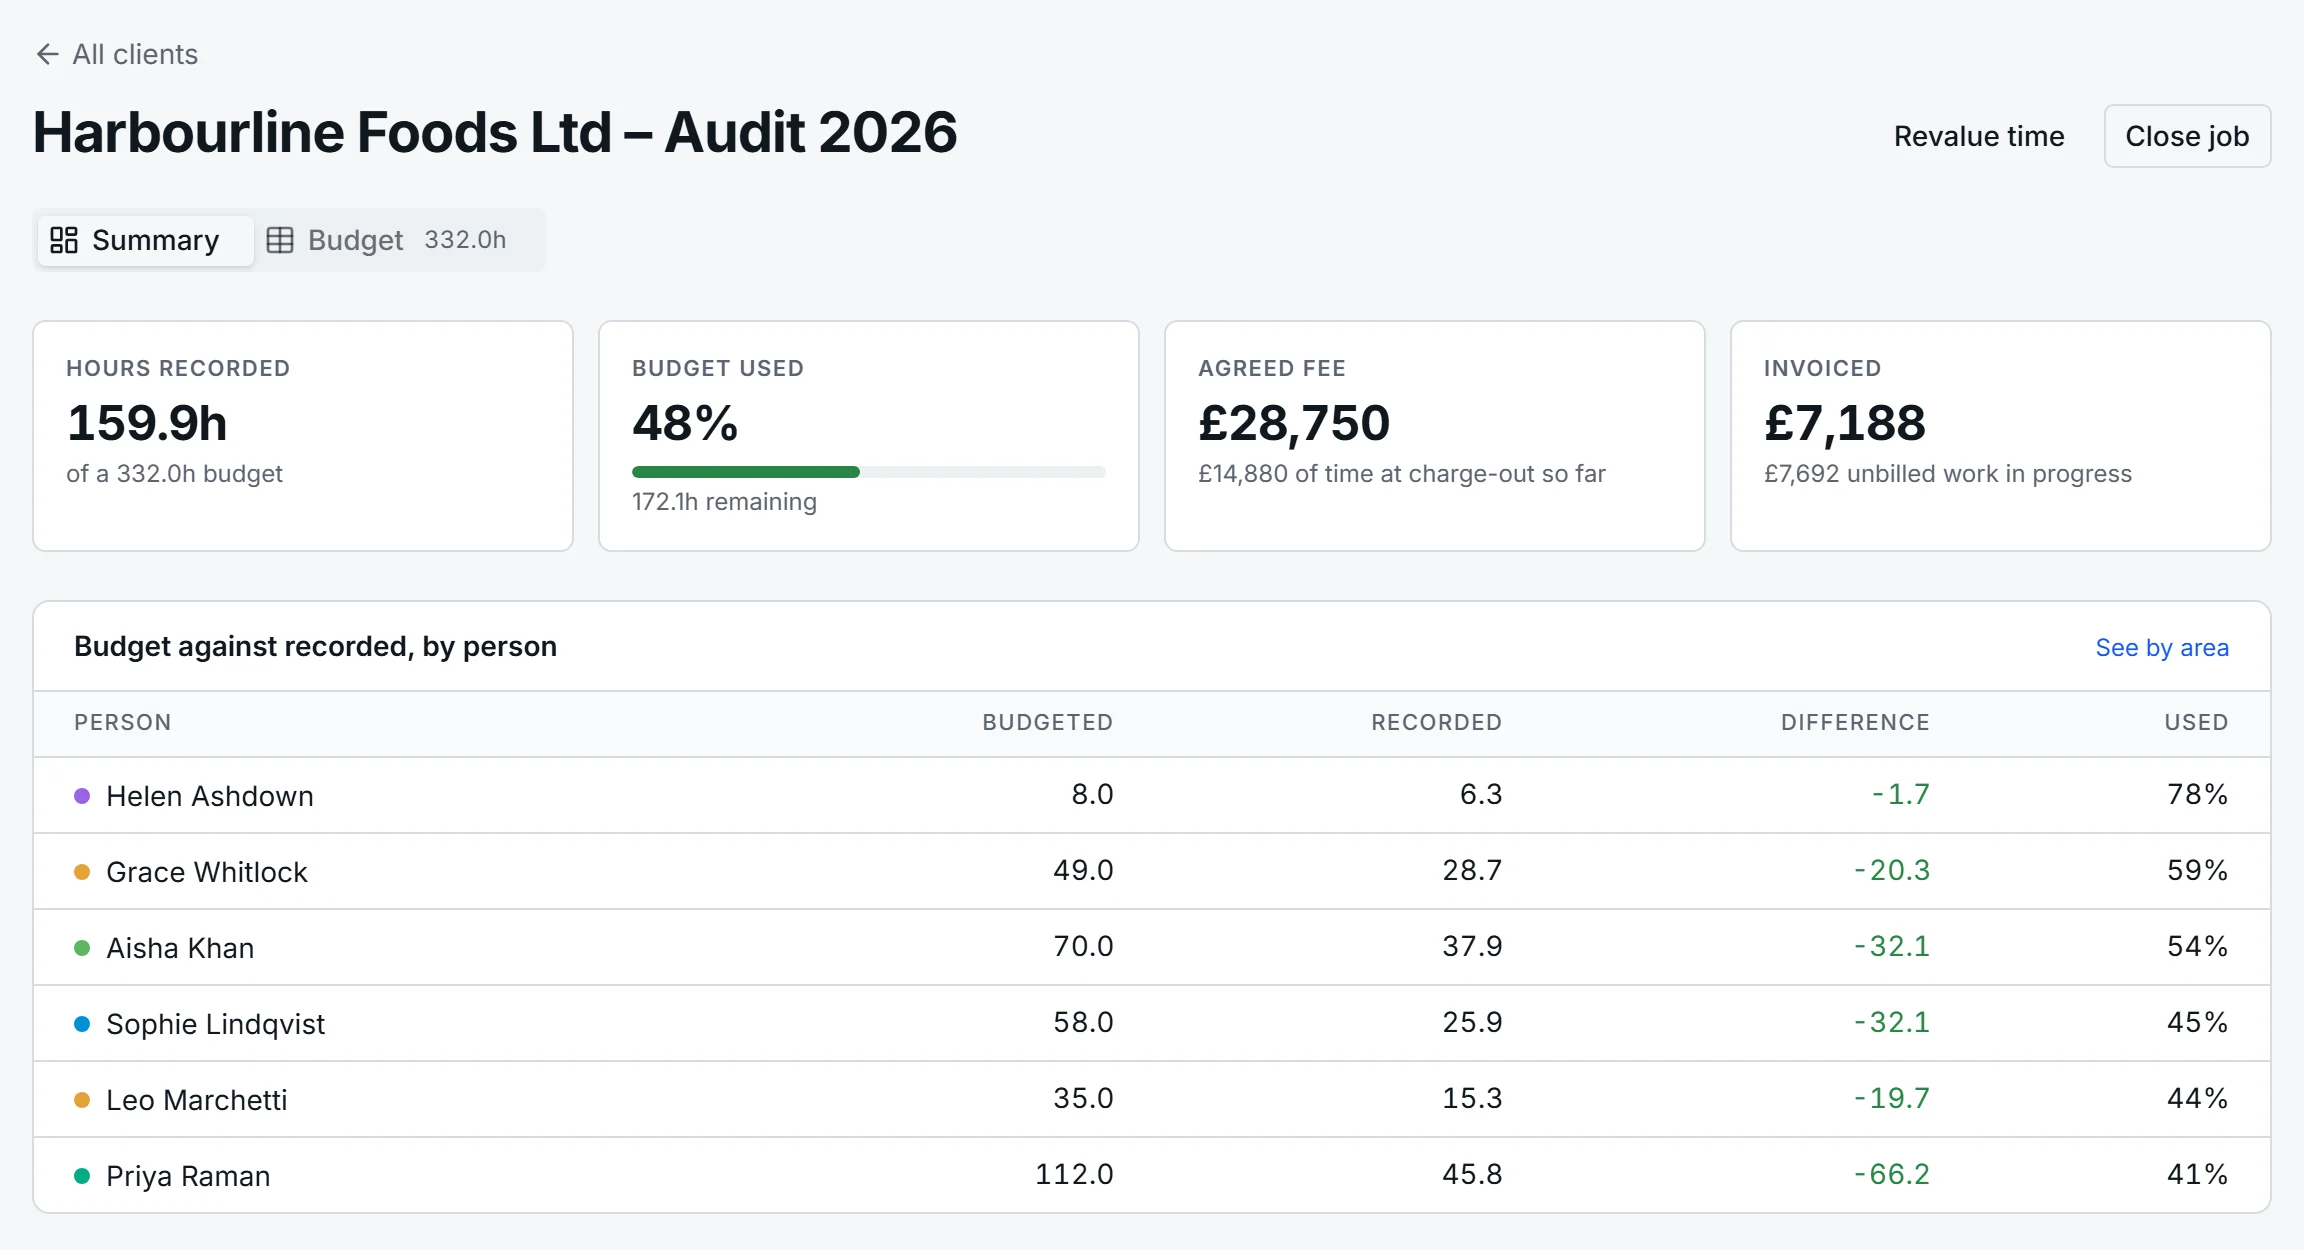The width and height of the screenshot is (2304, 1250).
Task: Click the Close job button
Action: (2187, 136)
